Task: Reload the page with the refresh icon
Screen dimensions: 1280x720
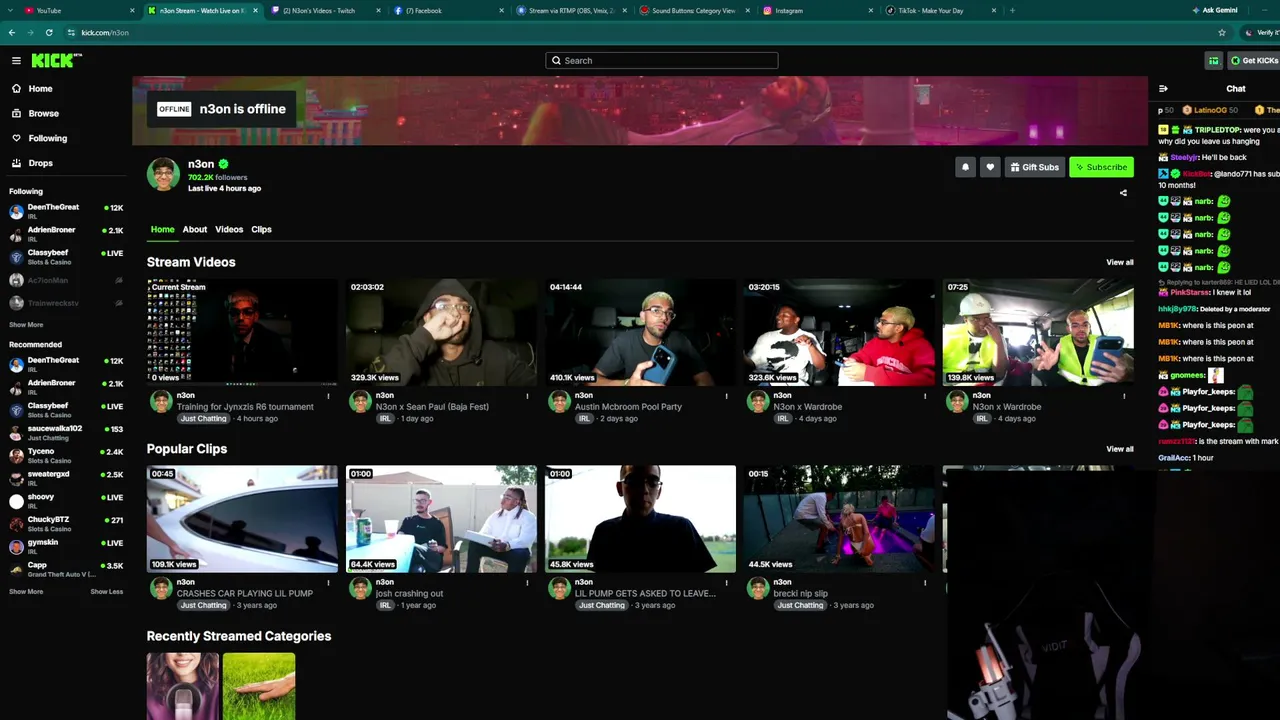Action: tap(49, 33)
